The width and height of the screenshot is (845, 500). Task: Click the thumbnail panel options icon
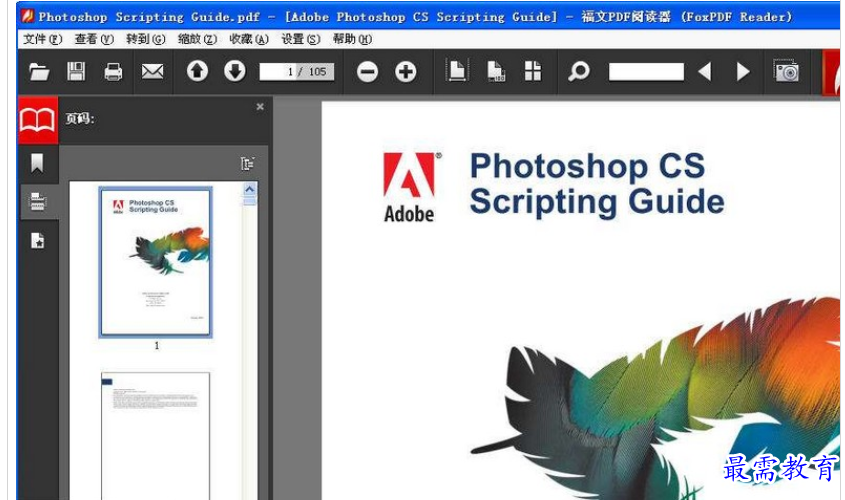pyautogui.click(x=247, y=163)
